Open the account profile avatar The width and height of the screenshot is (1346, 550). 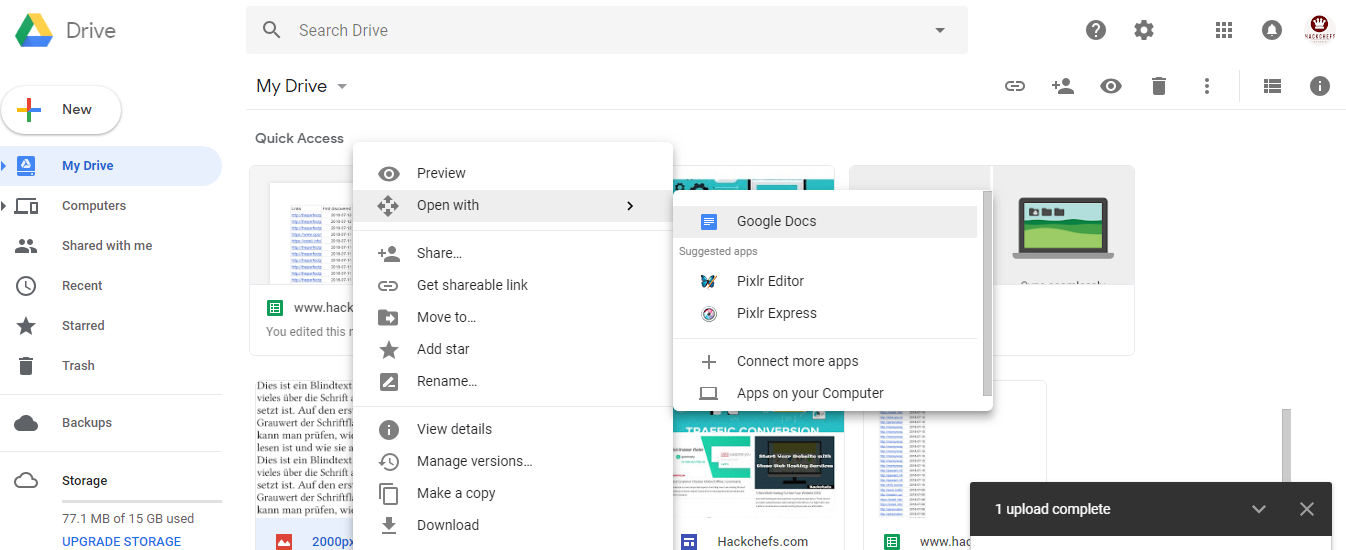tap(1320, 30)
